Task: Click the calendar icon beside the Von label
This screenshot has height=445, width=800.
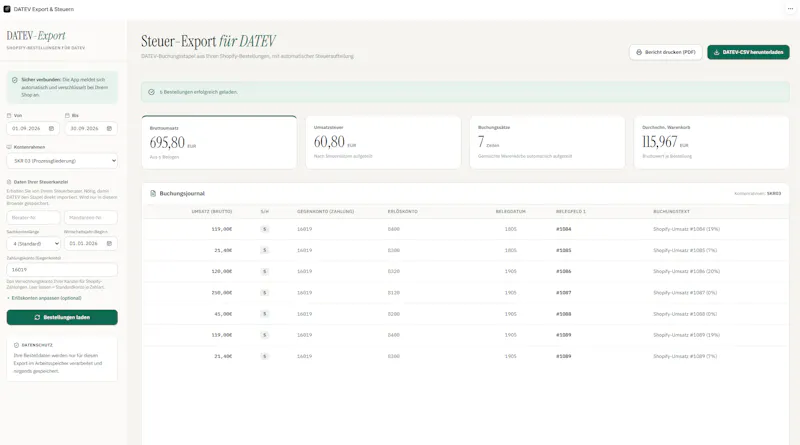Action: coord(9,116)
